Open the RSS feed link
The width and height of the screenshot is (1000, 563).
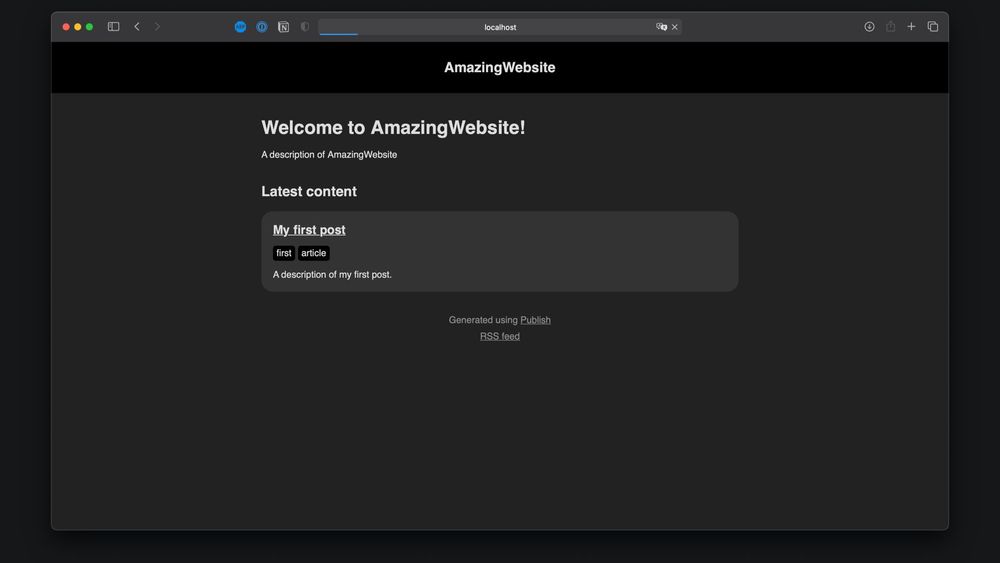(499, 336)
